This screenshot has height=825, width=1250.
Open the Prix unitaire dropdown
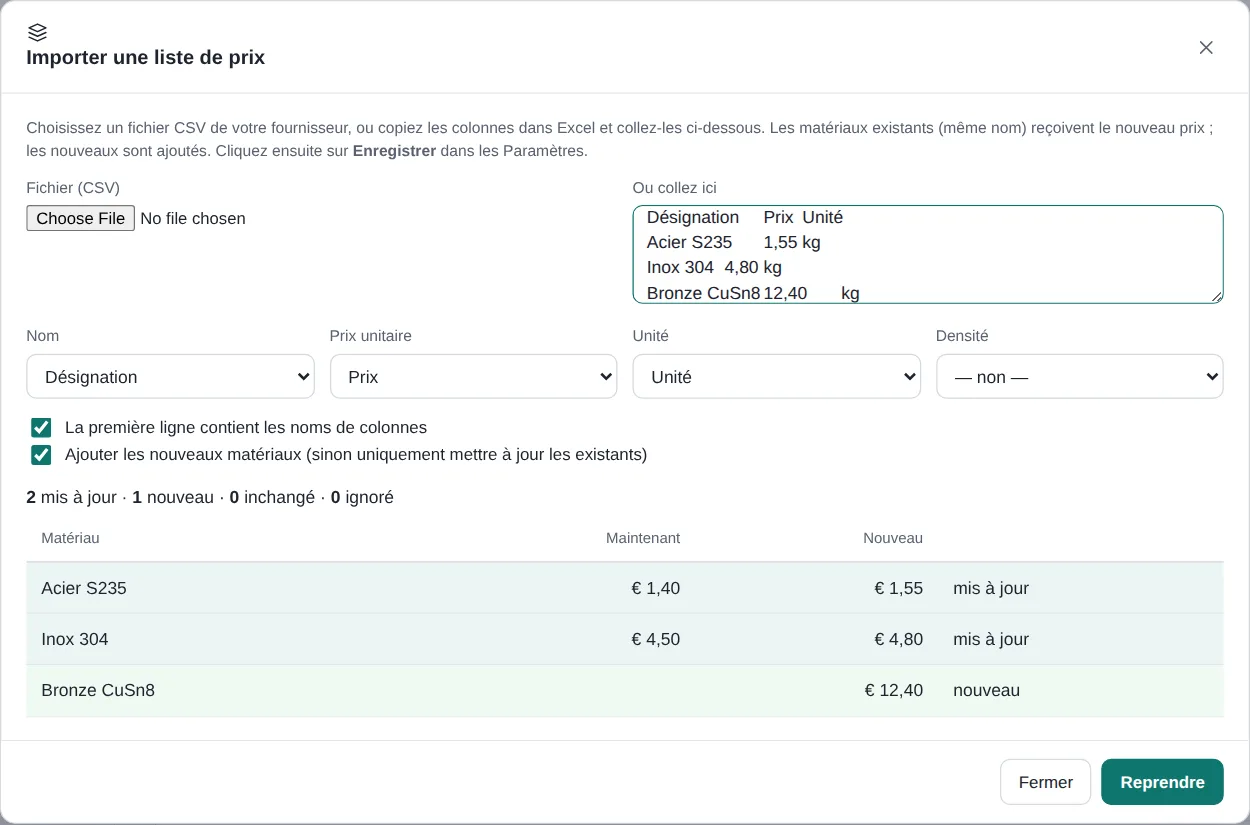click(473, 377)
